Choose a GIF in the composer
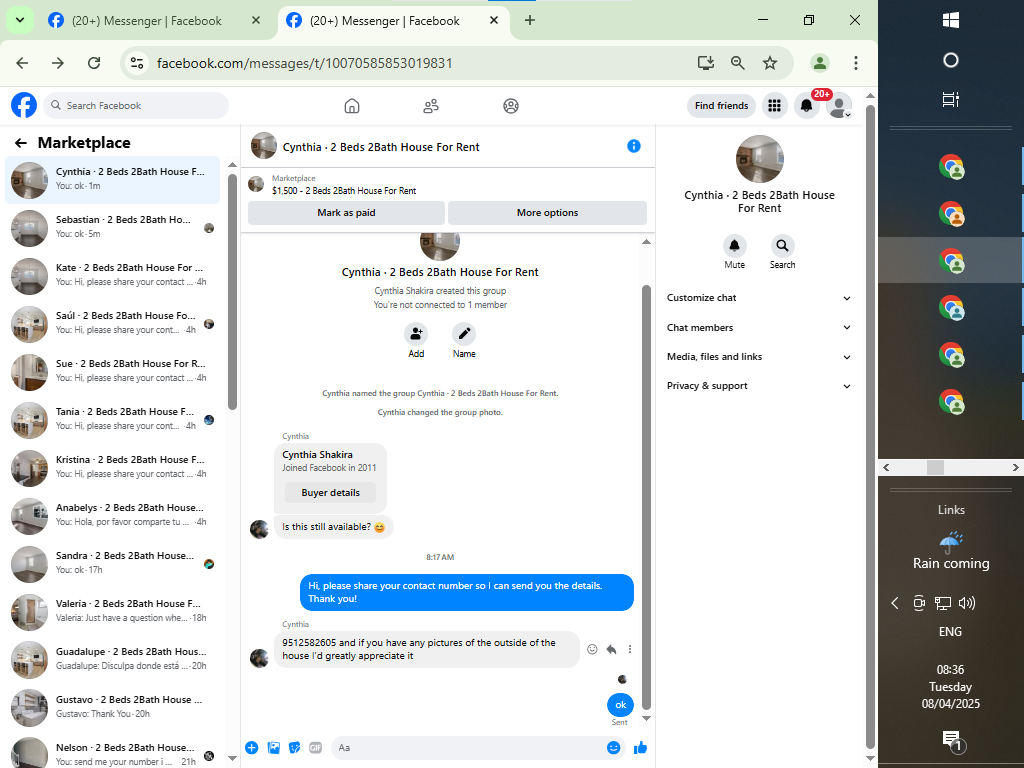The height and width of the screenshot is (768, 1024). point(315,748)
